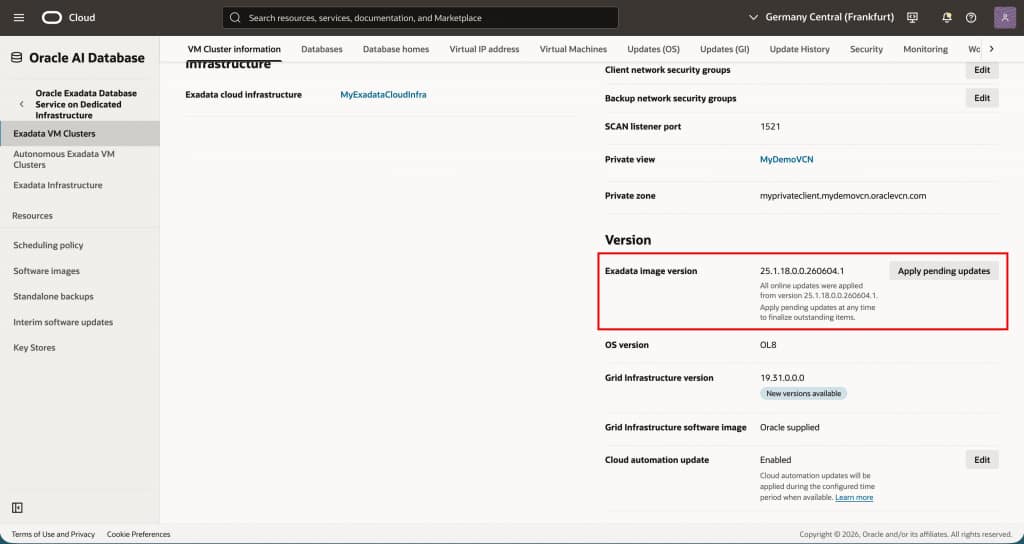Open the Update History tab
The image size is (1024, 544).
point(799,49)
